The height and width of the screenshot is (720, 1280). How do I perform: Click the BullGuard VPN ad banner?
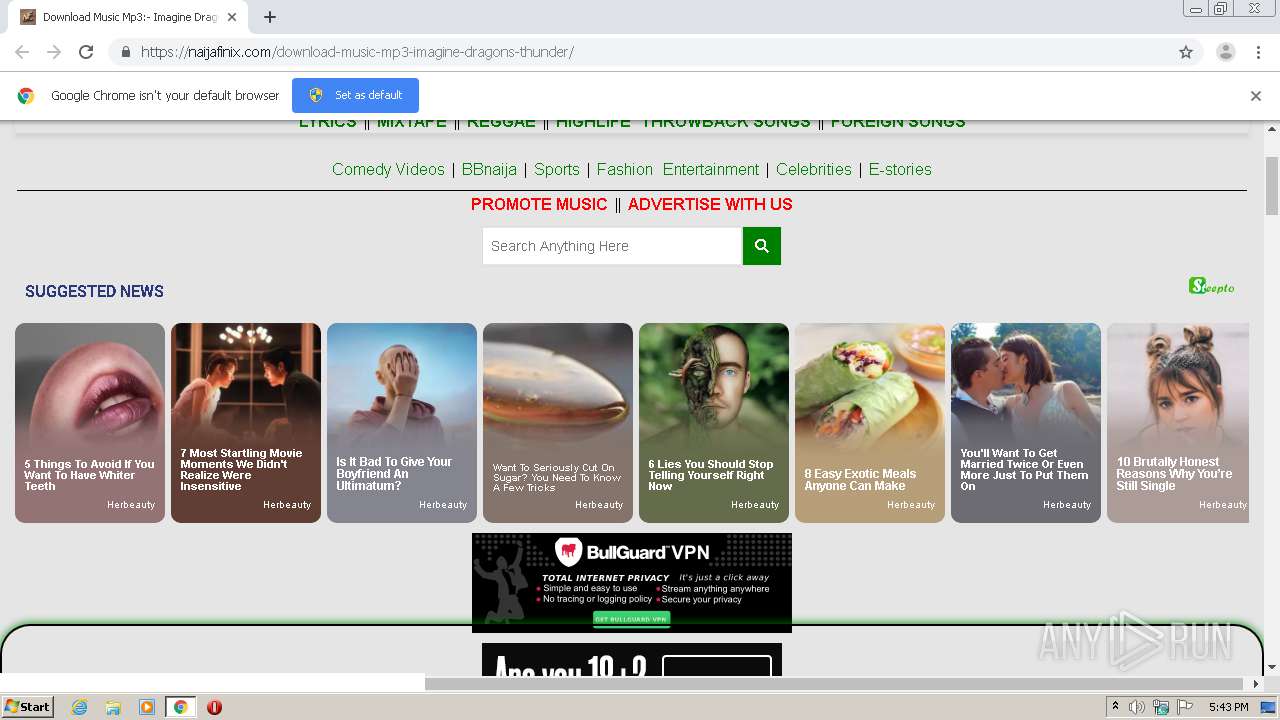click(632, 583)
